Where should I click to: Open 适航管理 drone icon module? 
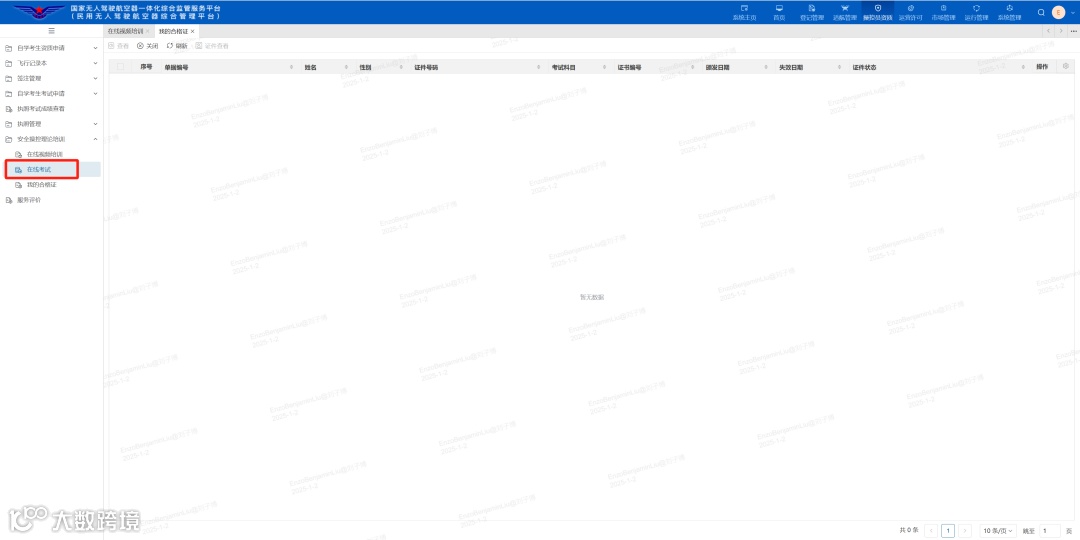click(845, 12)
